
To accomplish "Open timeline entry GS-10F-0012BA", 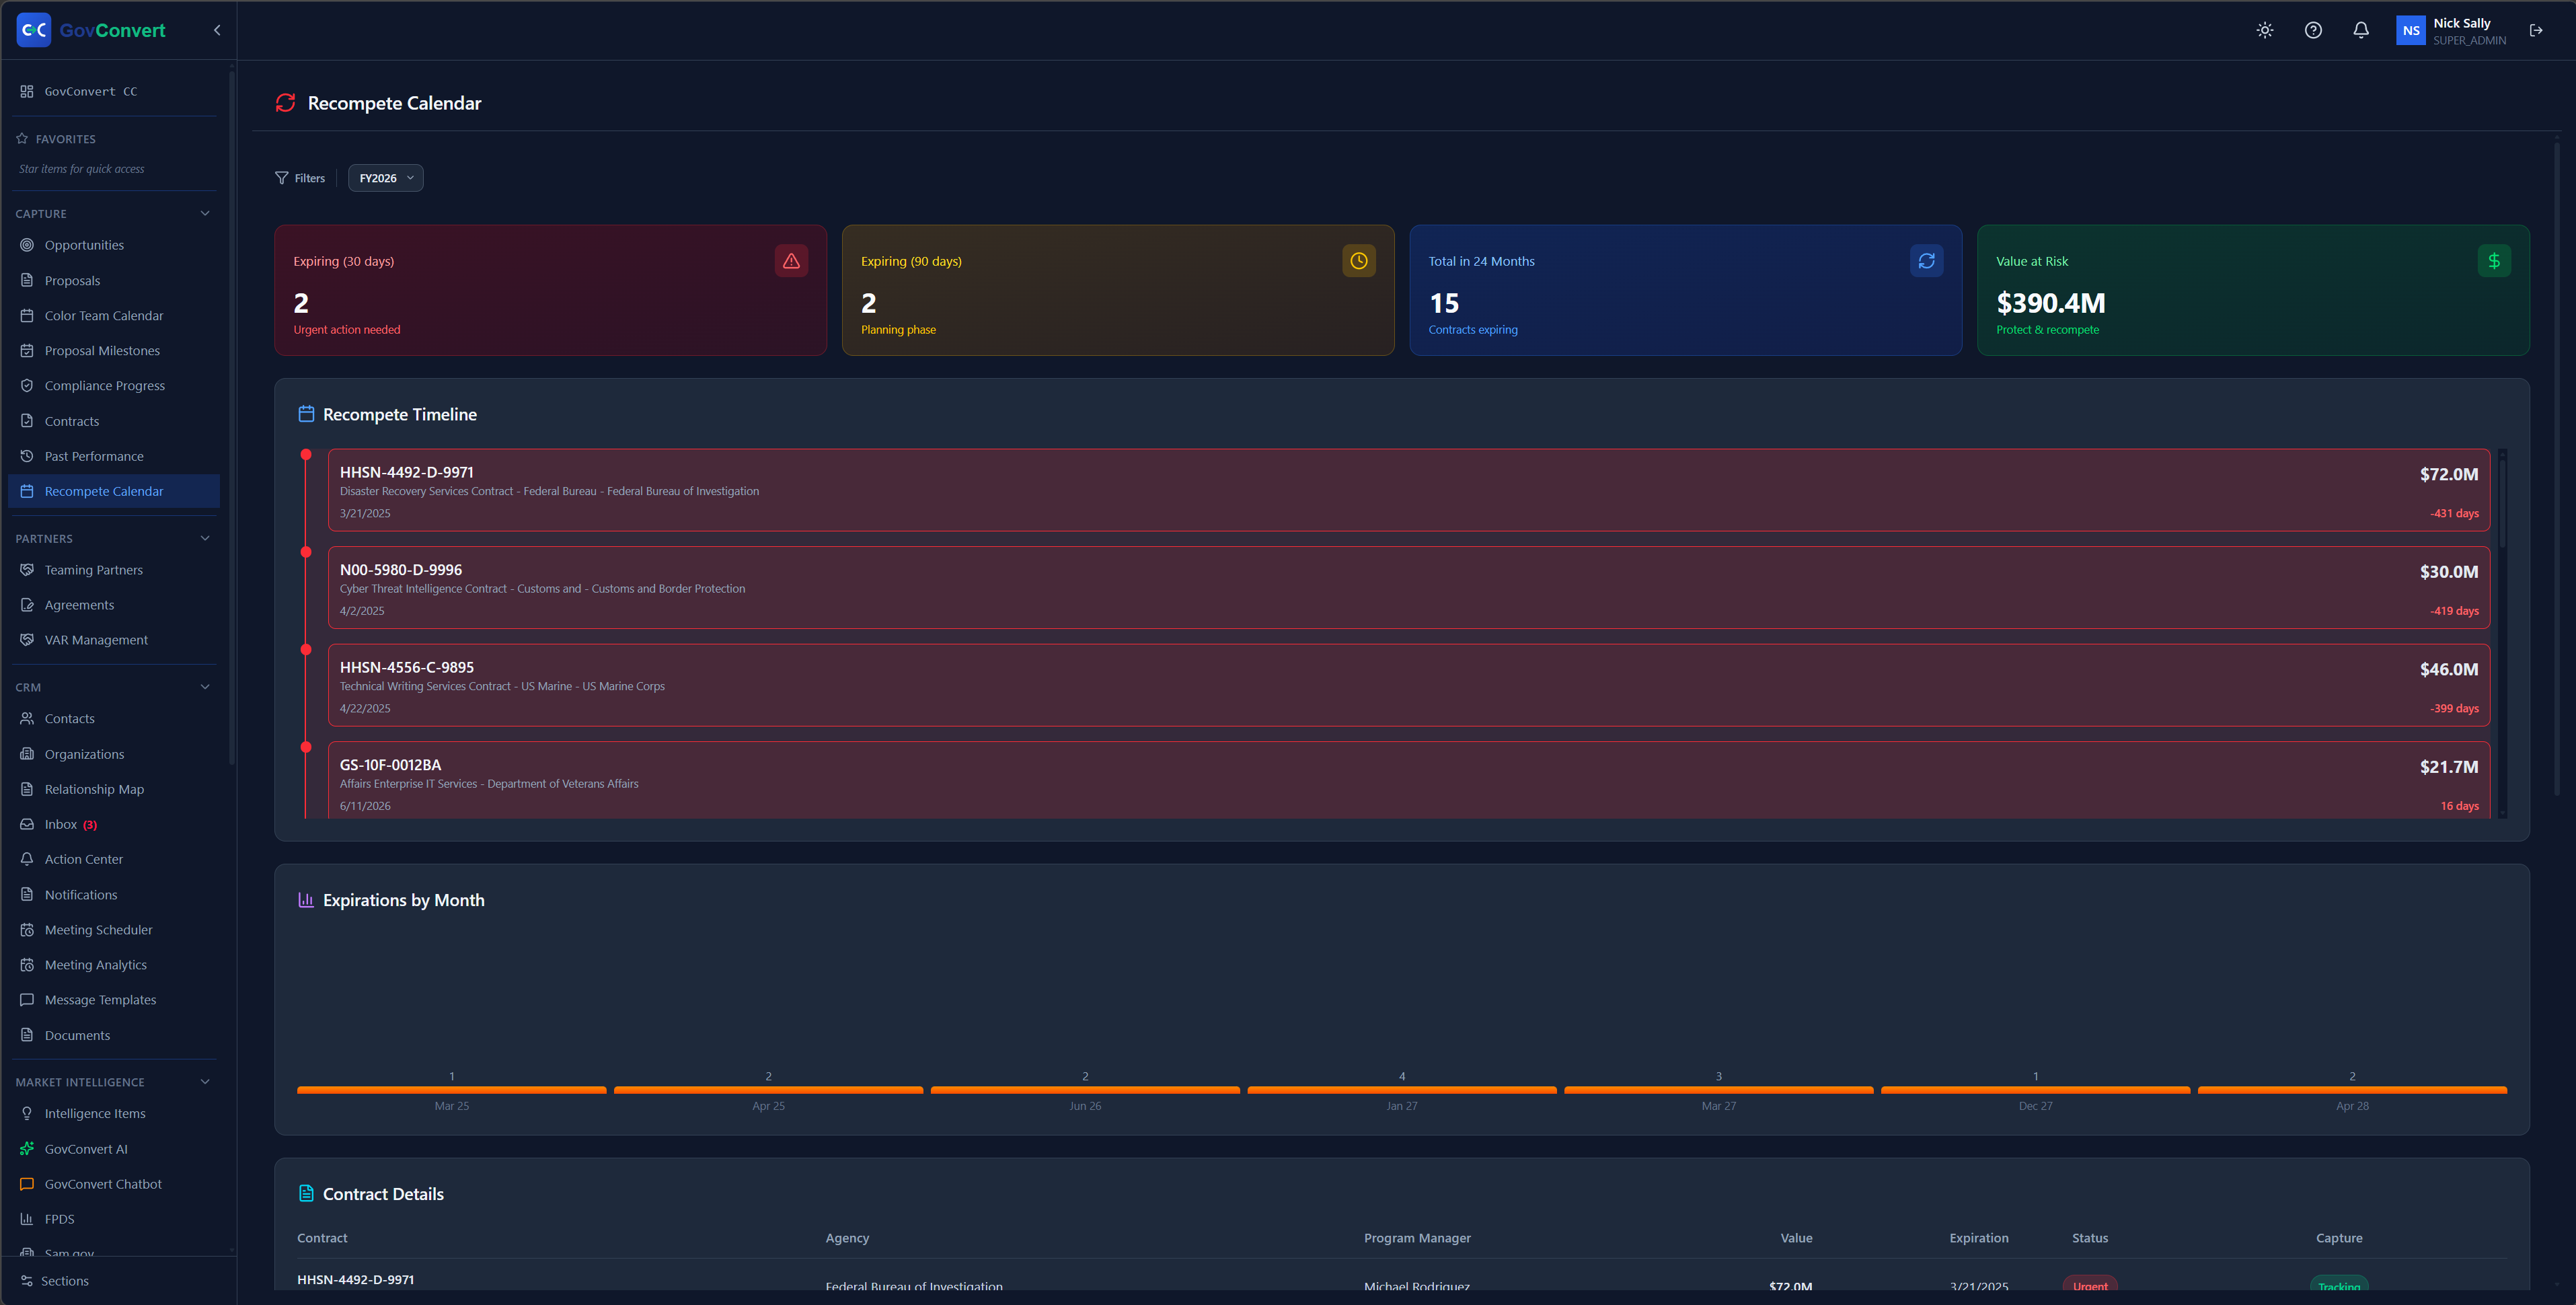I will coord(1409,780).
